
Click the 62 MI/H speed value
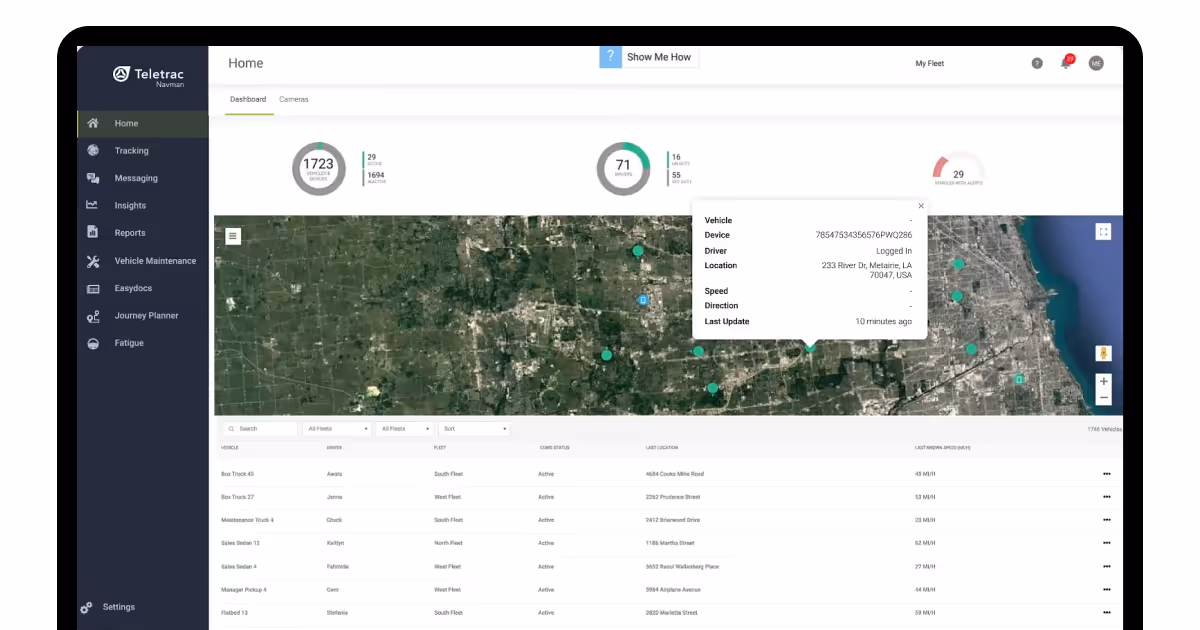click(925, 543)
